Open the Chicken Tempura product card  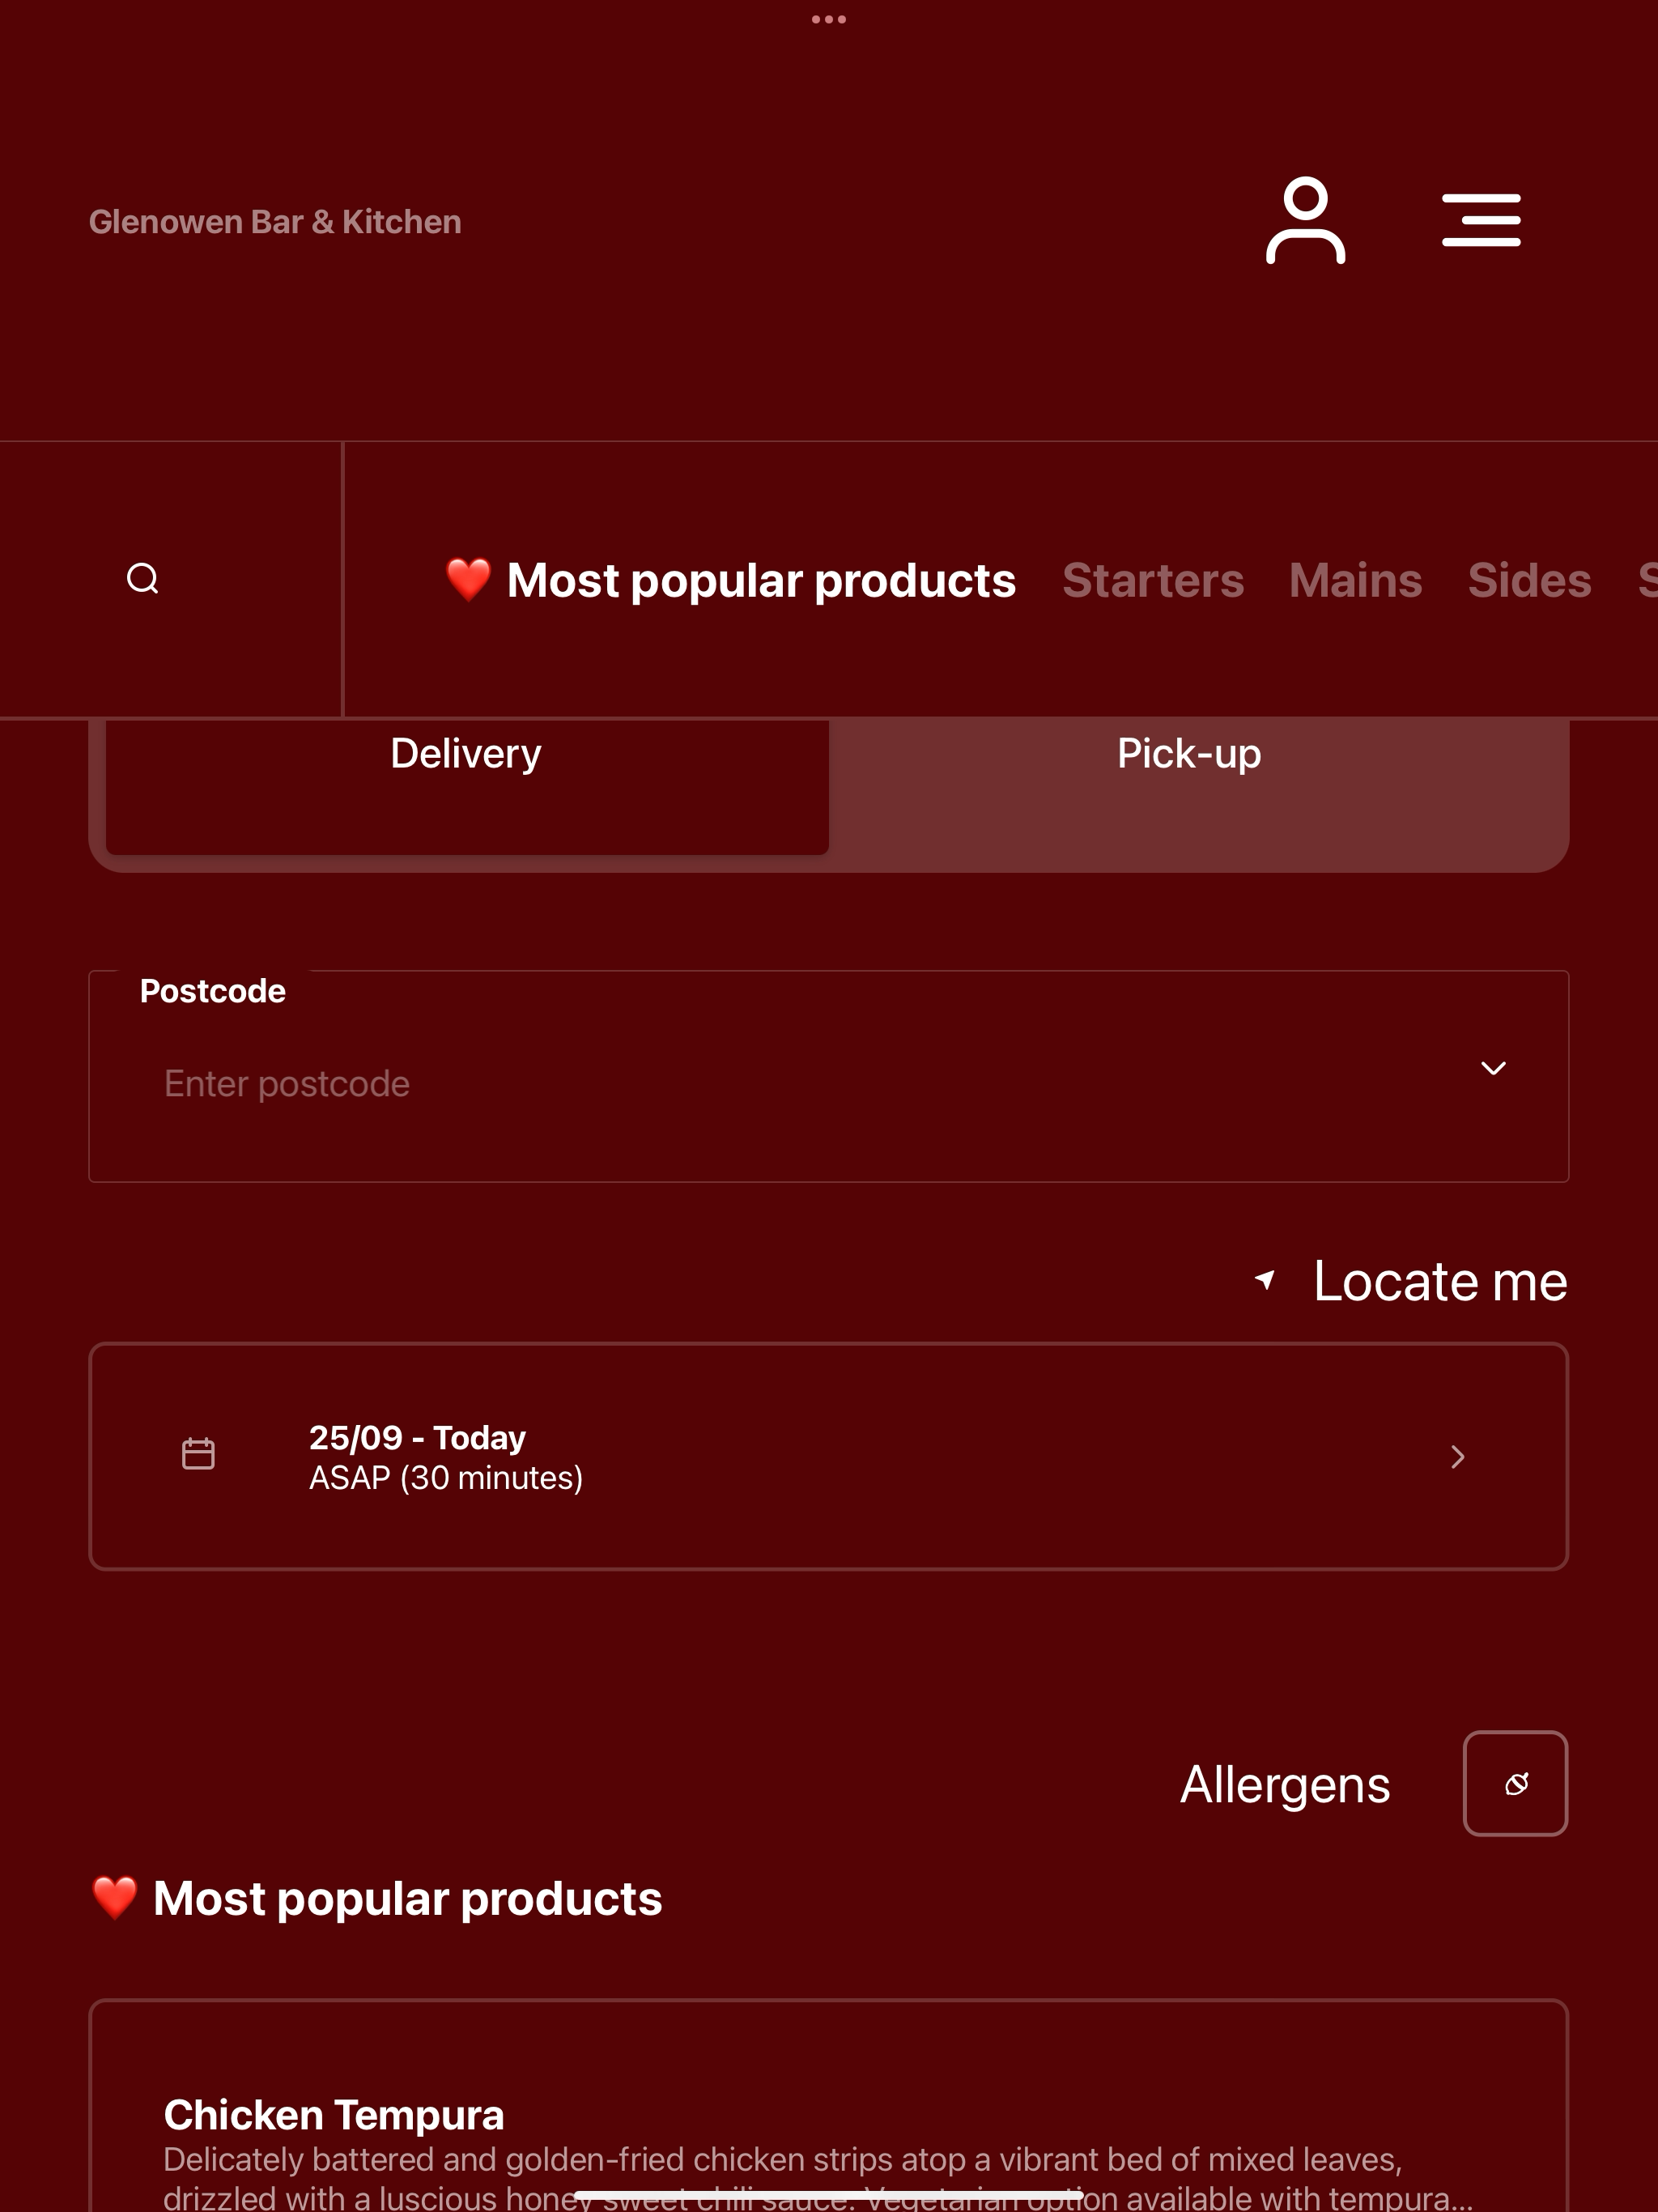[829, 2106]
